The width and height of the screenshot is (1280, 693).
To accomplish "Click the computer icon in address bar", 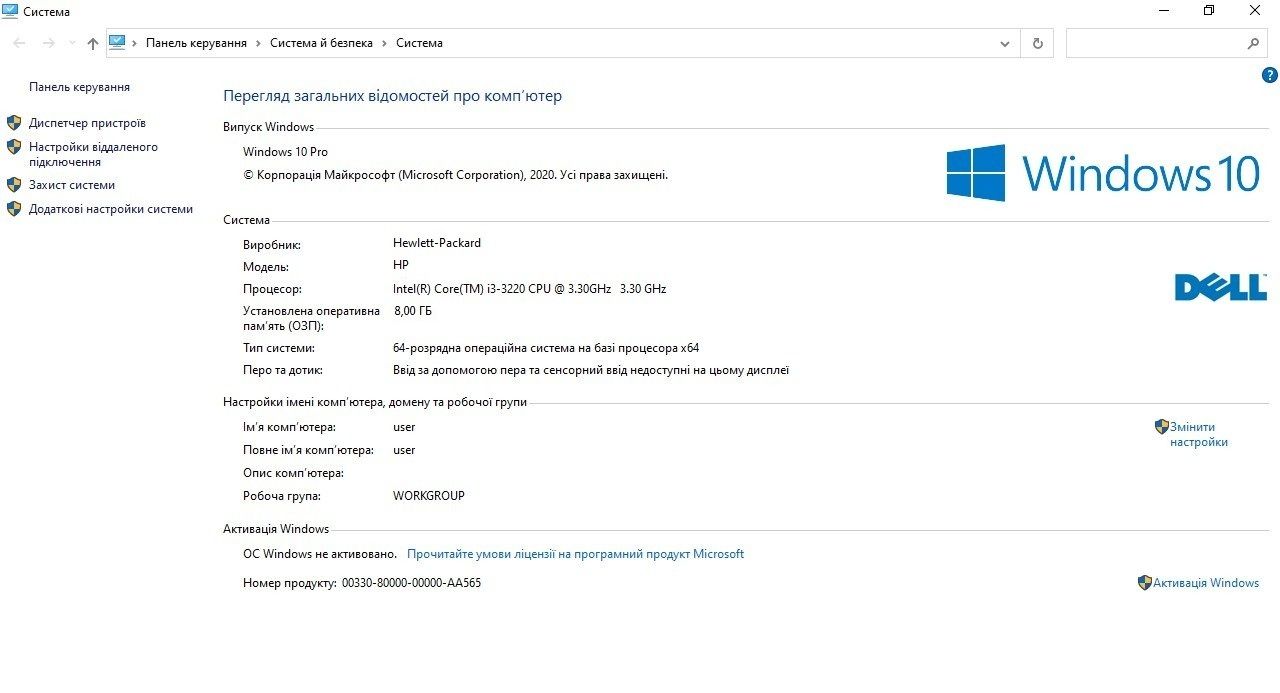I will click(x=117, y=43).
